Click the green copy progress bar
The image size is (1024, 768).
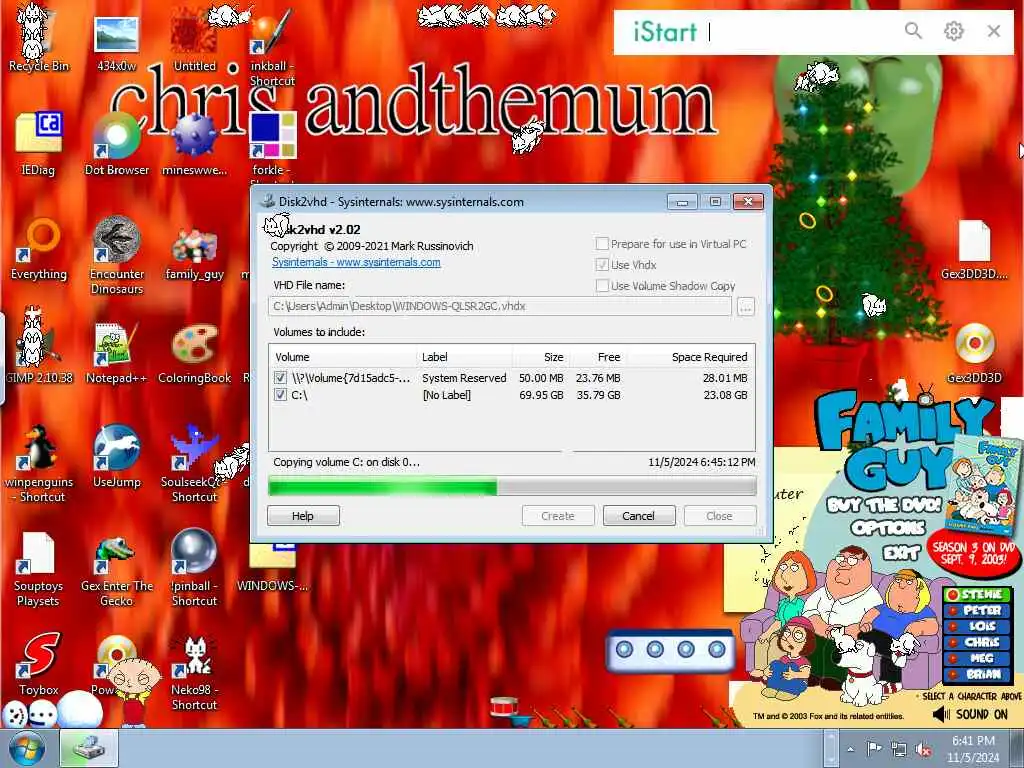coord(512,486)
